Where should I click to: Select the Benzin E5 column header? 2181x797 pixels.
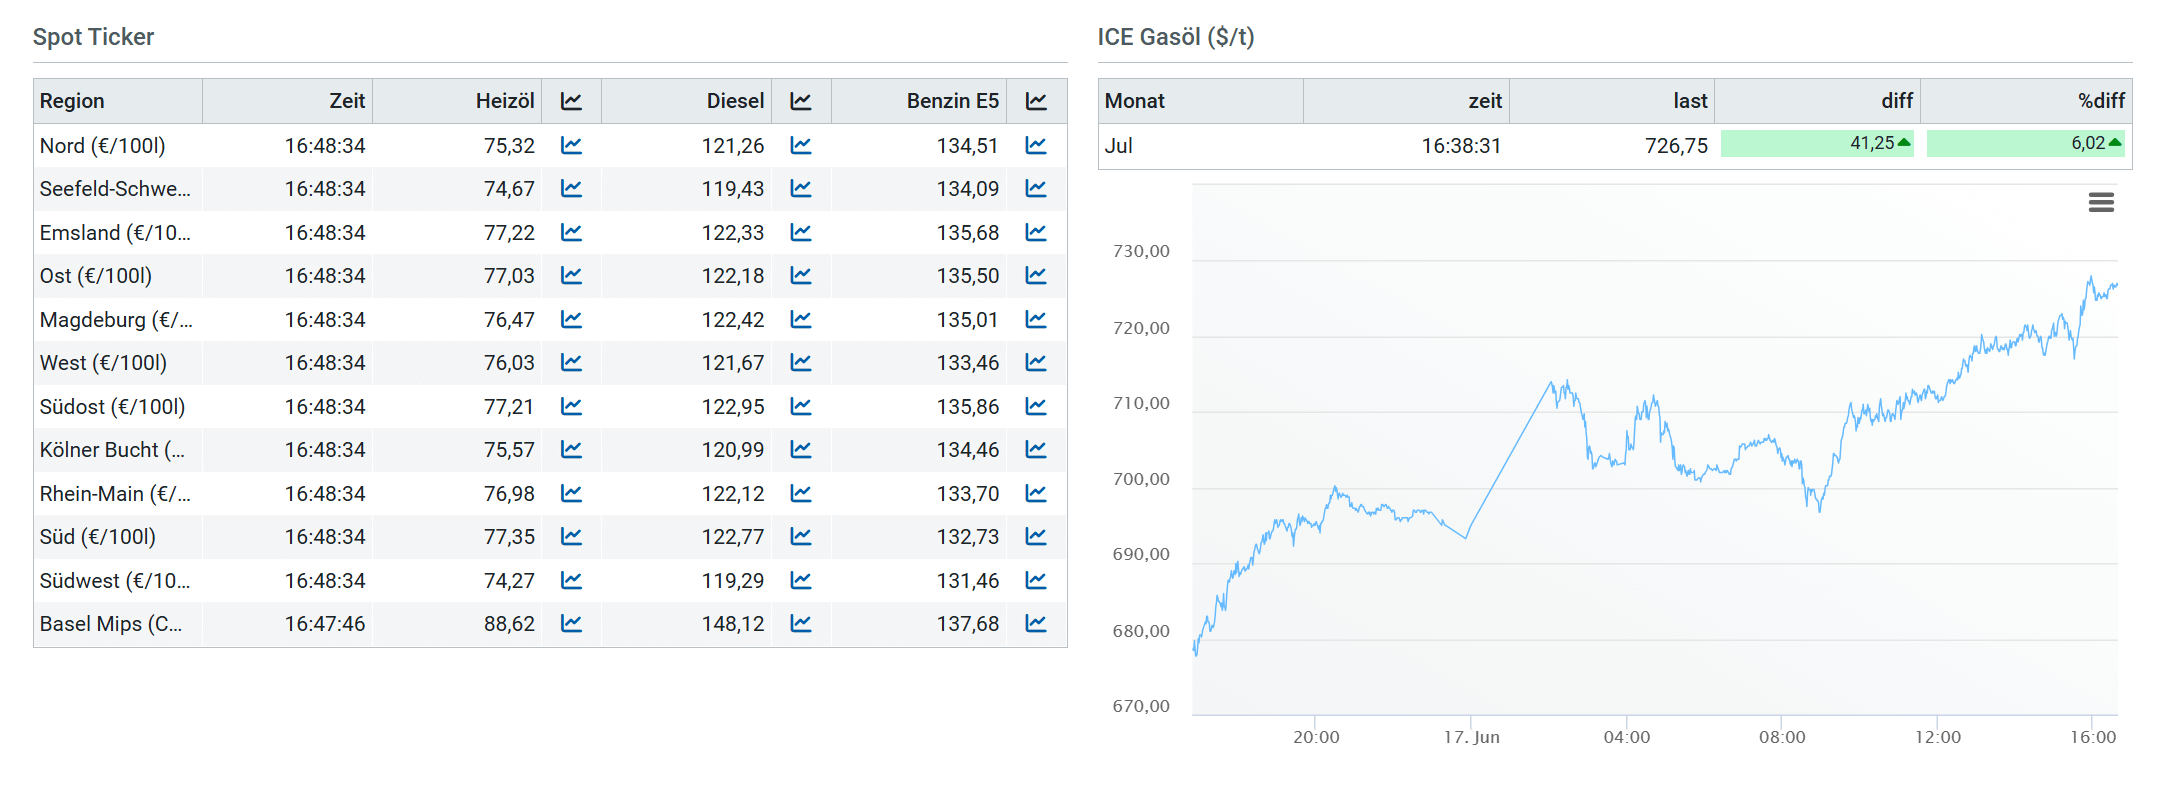pyautogui.click(x=952, y=101)
